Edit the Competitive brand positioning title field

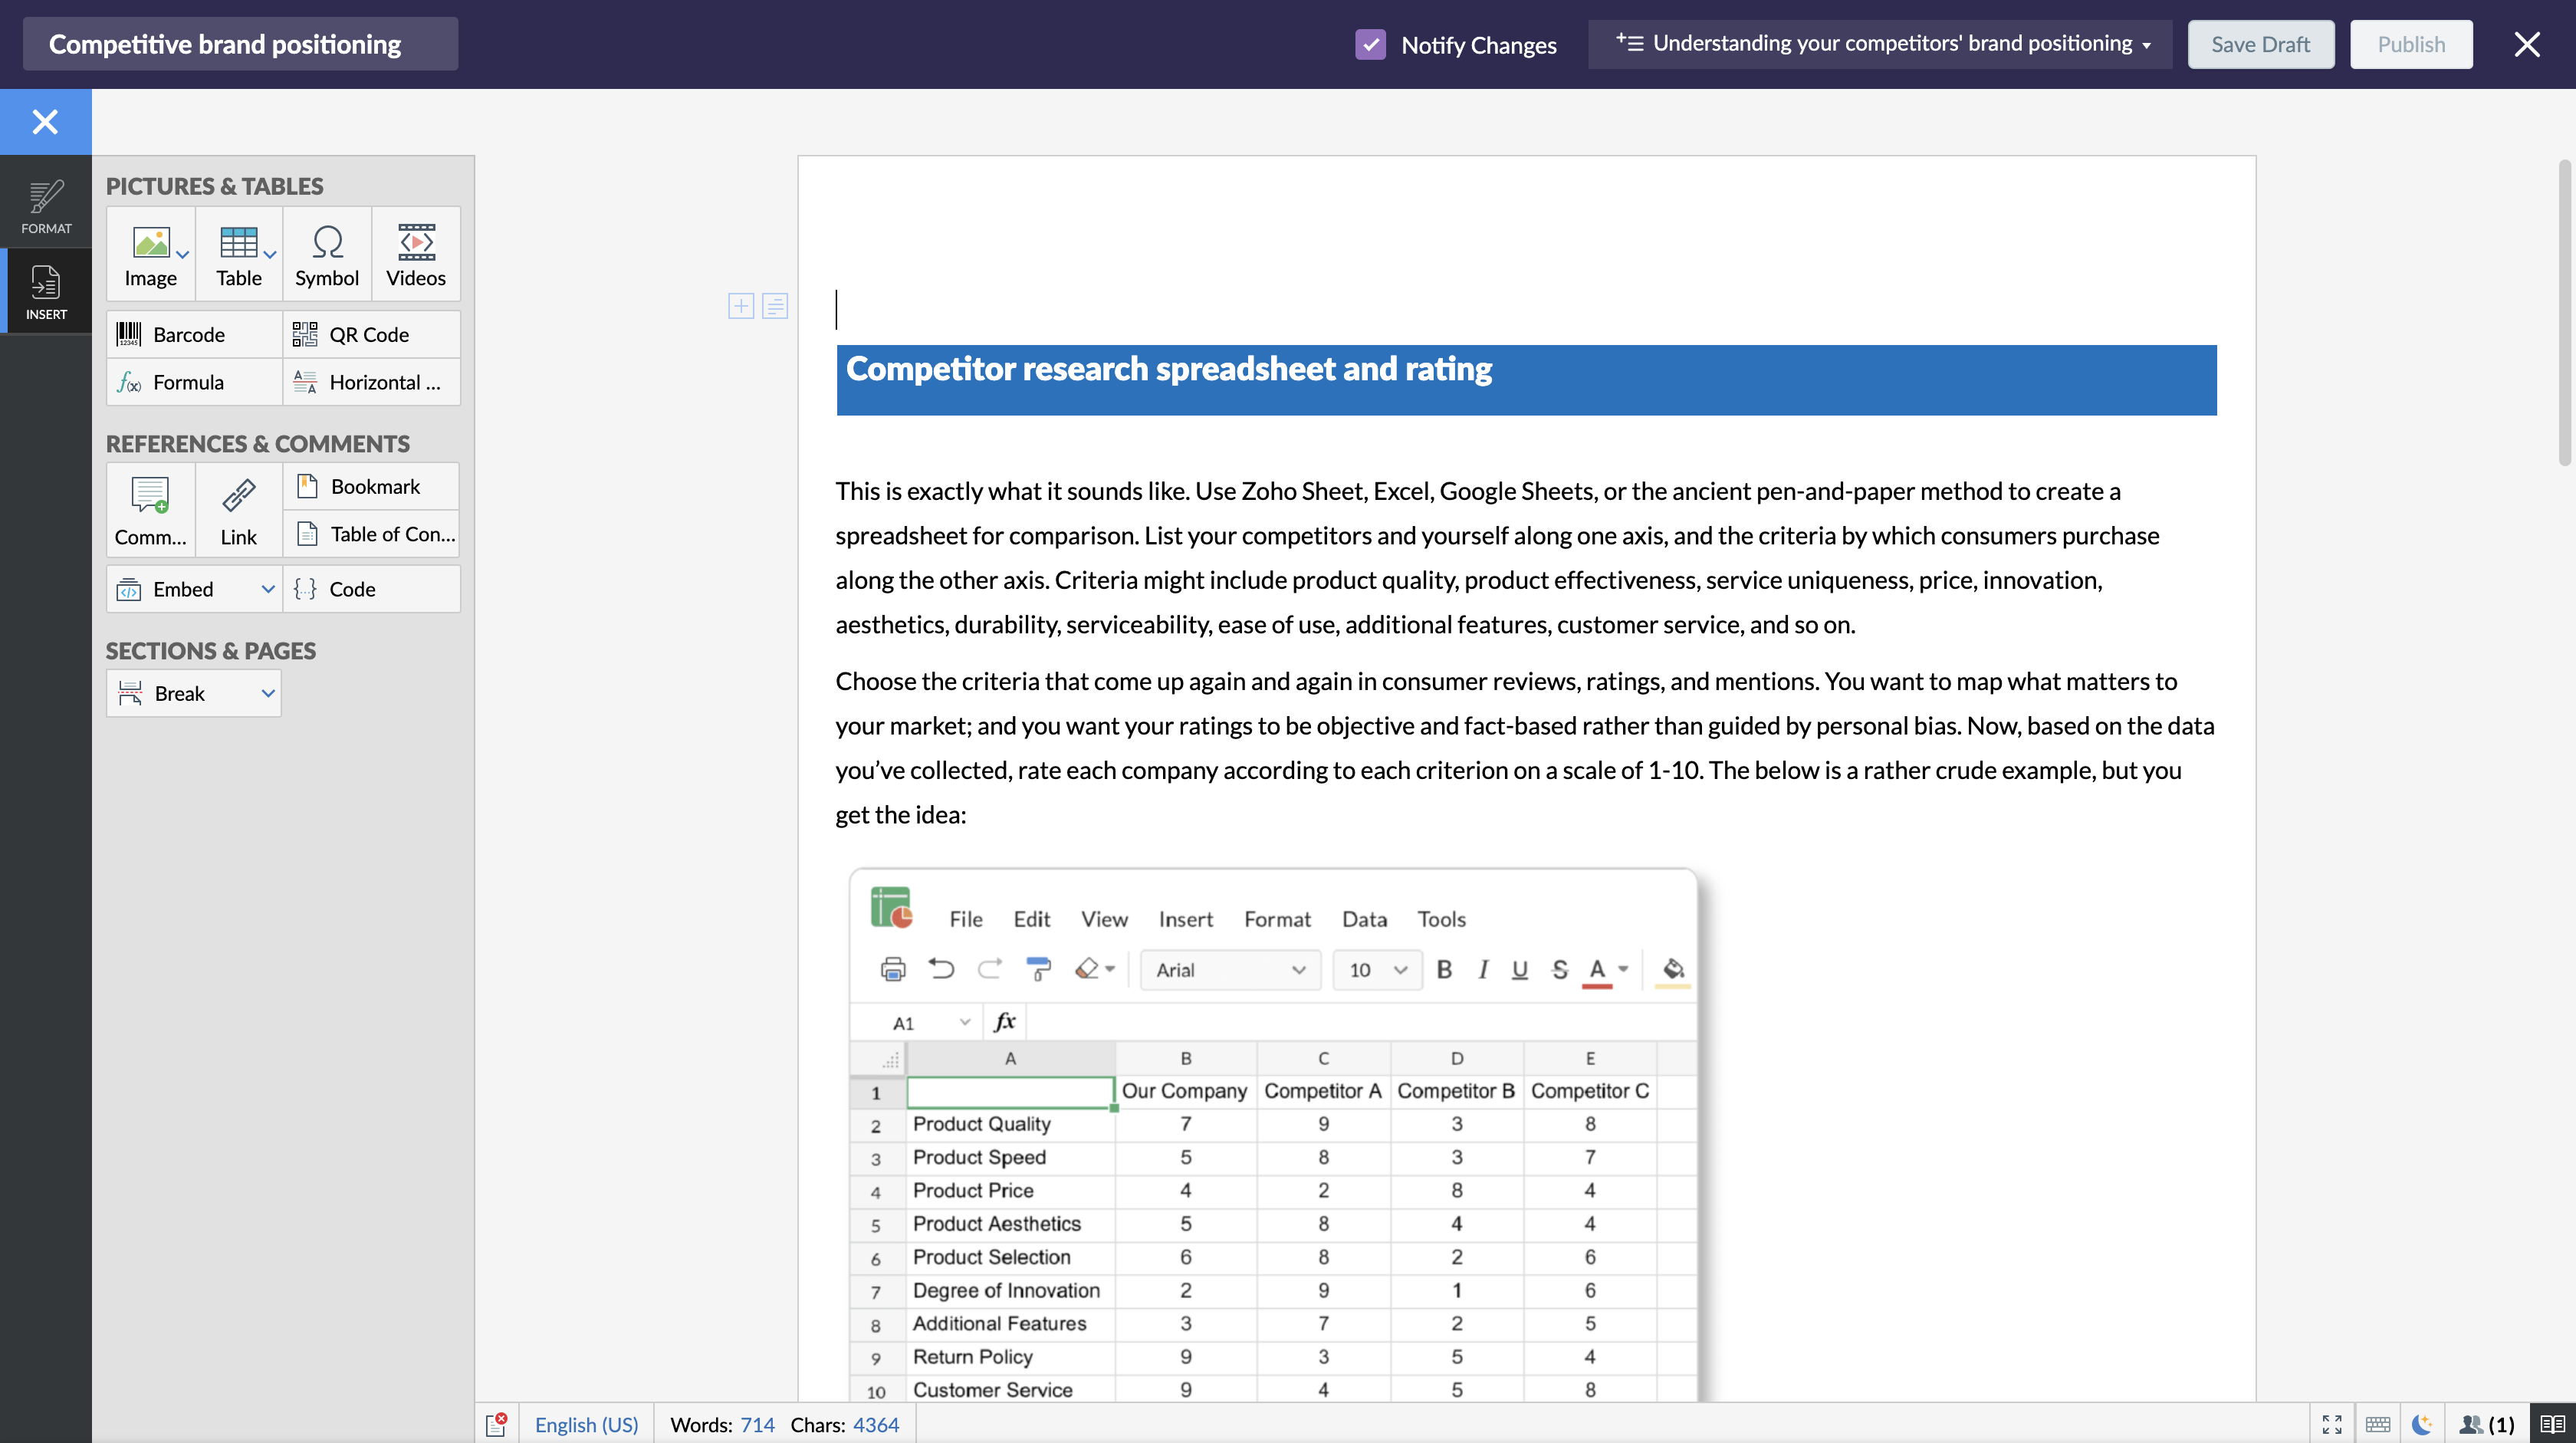[240, 45]
